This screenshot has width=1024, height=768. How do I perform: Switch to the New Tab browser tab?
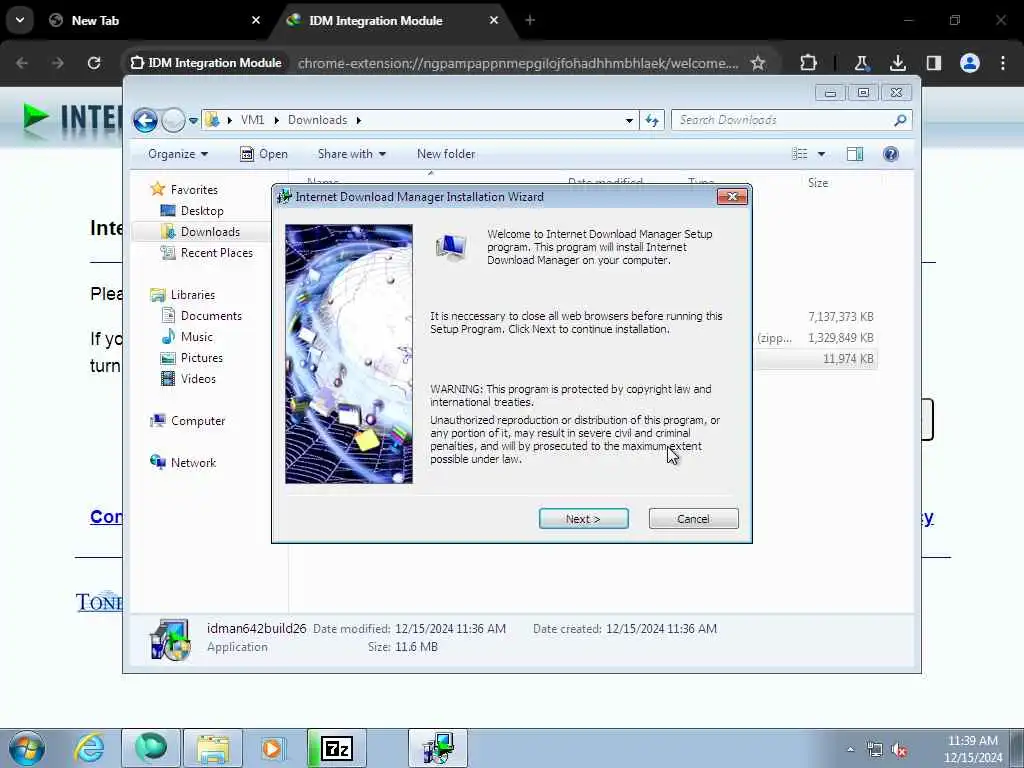pyautogui.click(x=154, y=21)
